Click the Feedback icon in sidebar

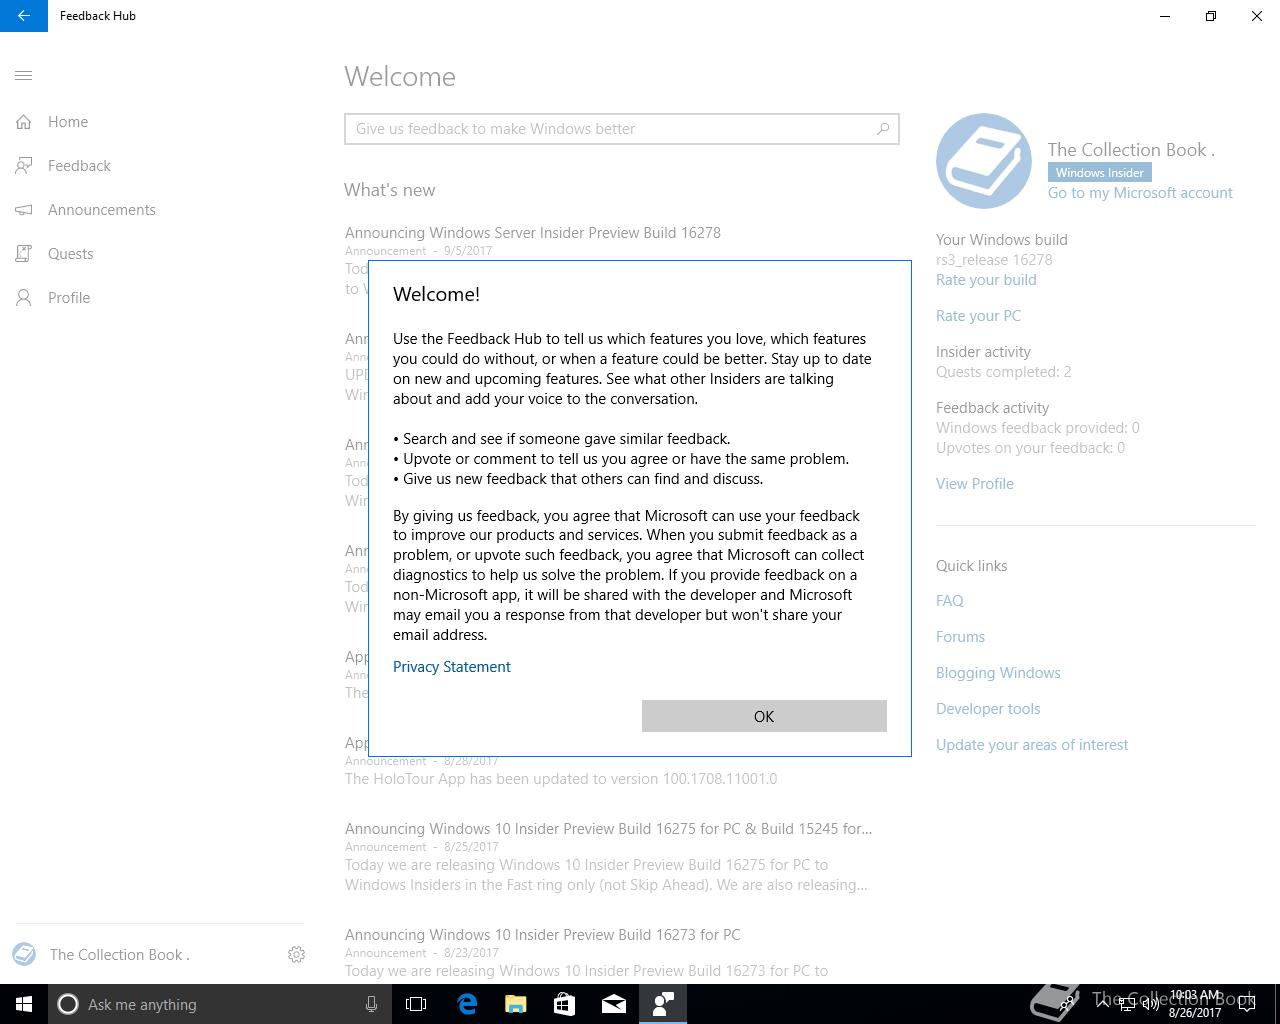click(x=24, y=166)
